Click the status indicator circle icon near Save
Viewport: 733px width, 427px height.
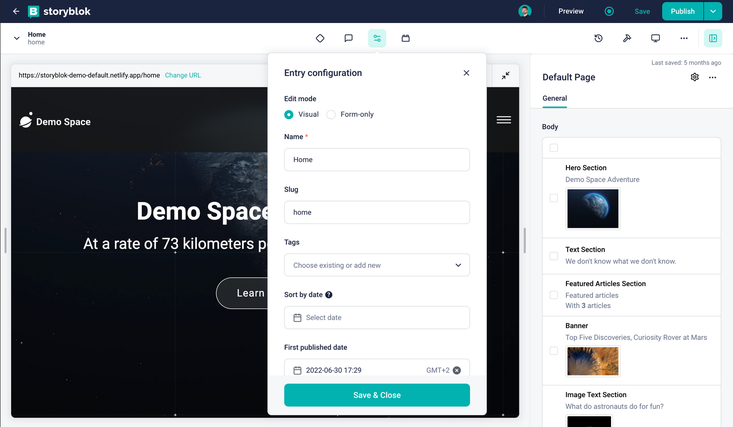pos(609,11)
